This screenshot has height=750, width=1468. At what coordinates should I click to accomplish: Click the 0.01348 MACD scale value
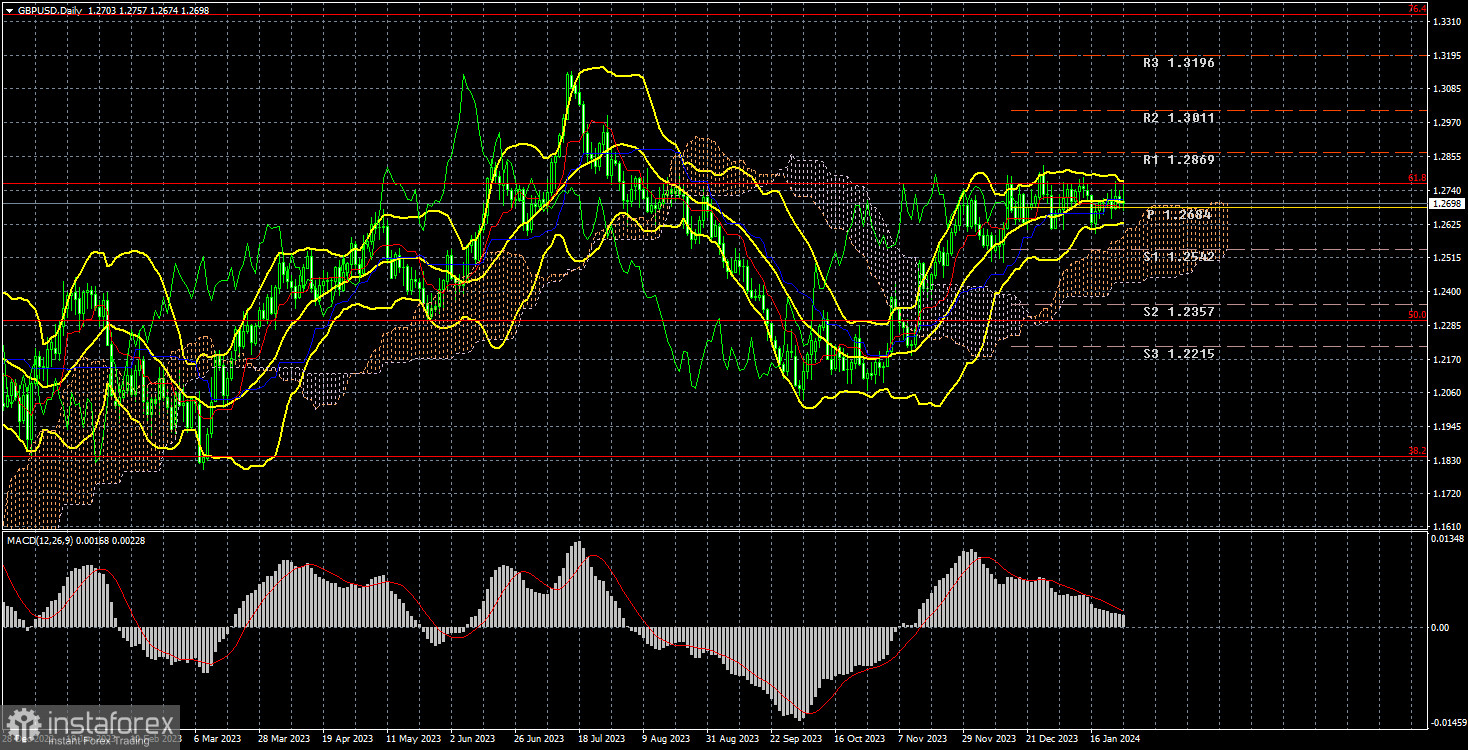[x=1447, y=539]
